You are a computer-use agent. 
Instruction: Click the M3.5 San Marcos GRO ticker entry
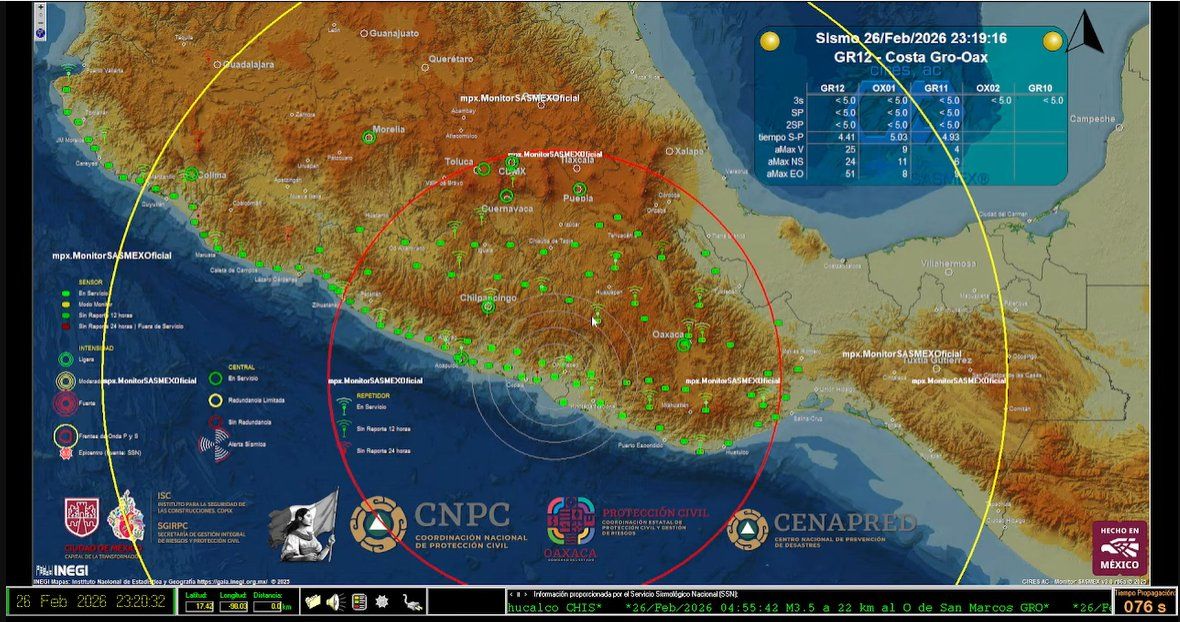pos(836,607)
